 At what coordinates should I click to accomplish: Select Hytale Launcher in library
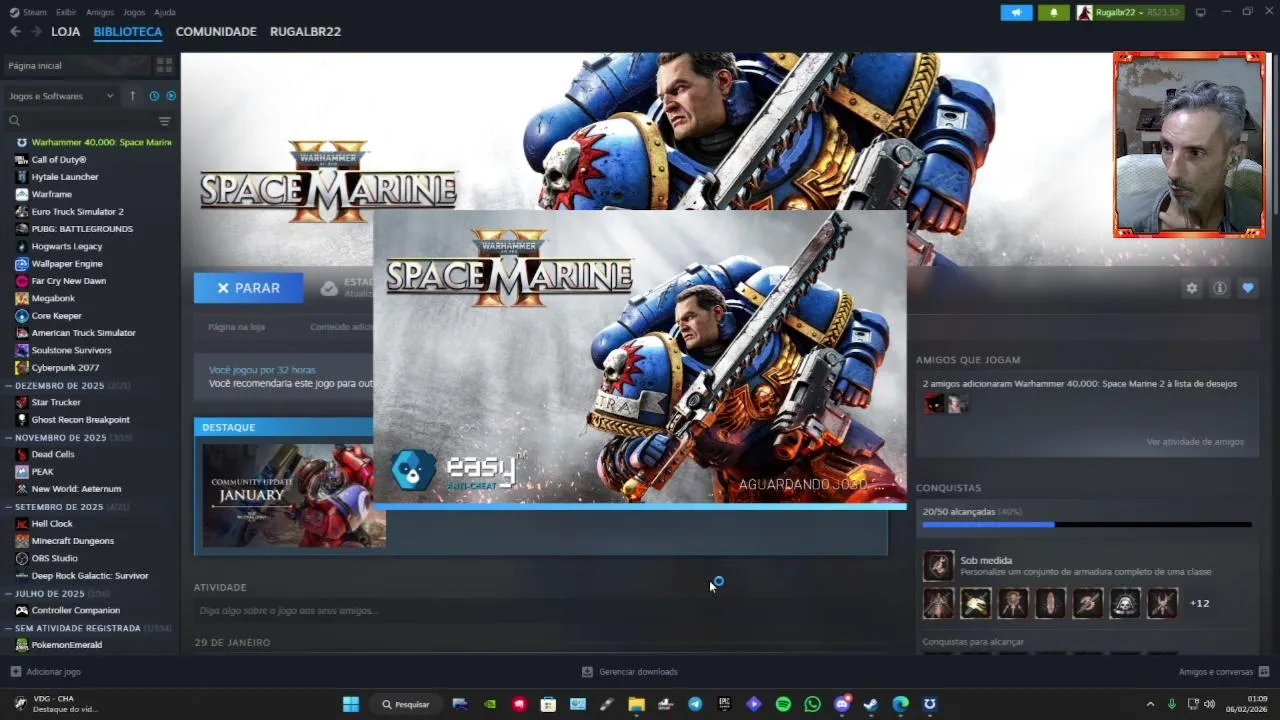[65, 177]
